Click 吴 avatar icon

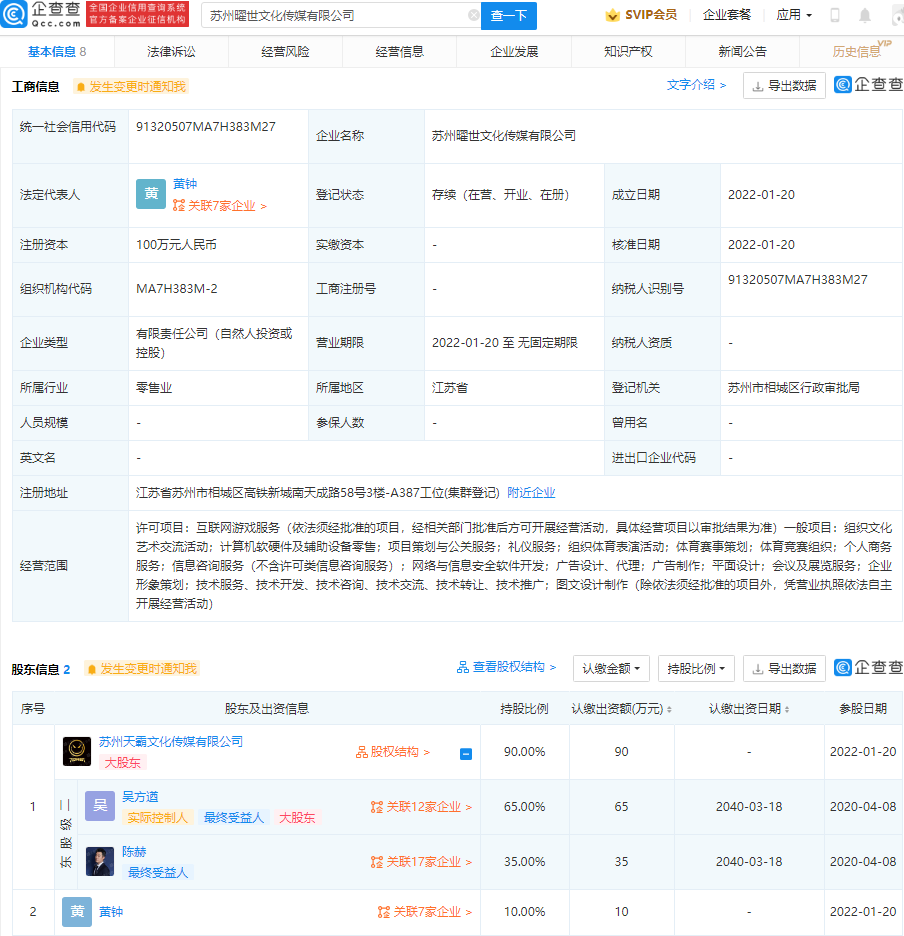(x=100, y=806)
